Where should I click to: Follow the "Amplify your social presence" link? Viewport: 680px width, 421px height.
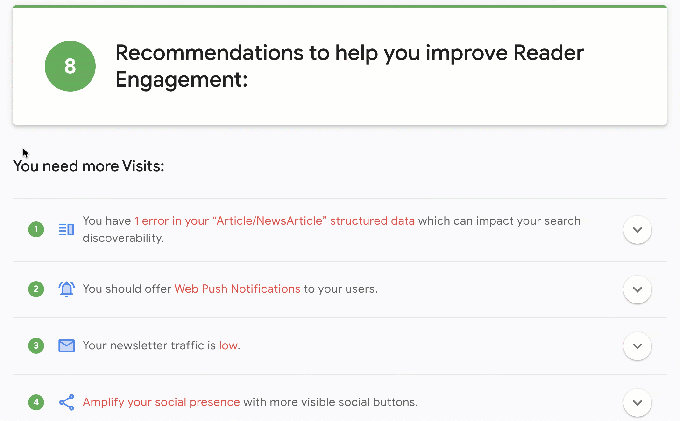161,402
